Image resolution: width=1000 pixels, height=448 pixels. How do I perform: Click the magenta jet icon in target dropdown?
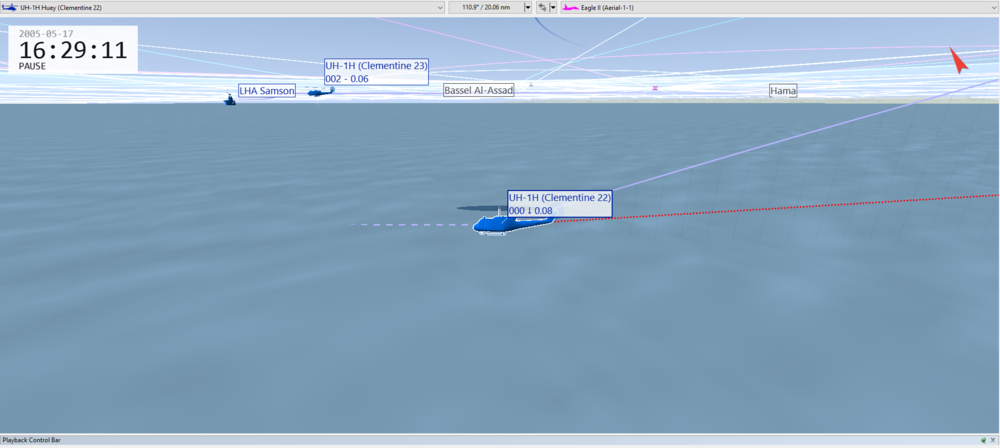[x=571, y=7]
